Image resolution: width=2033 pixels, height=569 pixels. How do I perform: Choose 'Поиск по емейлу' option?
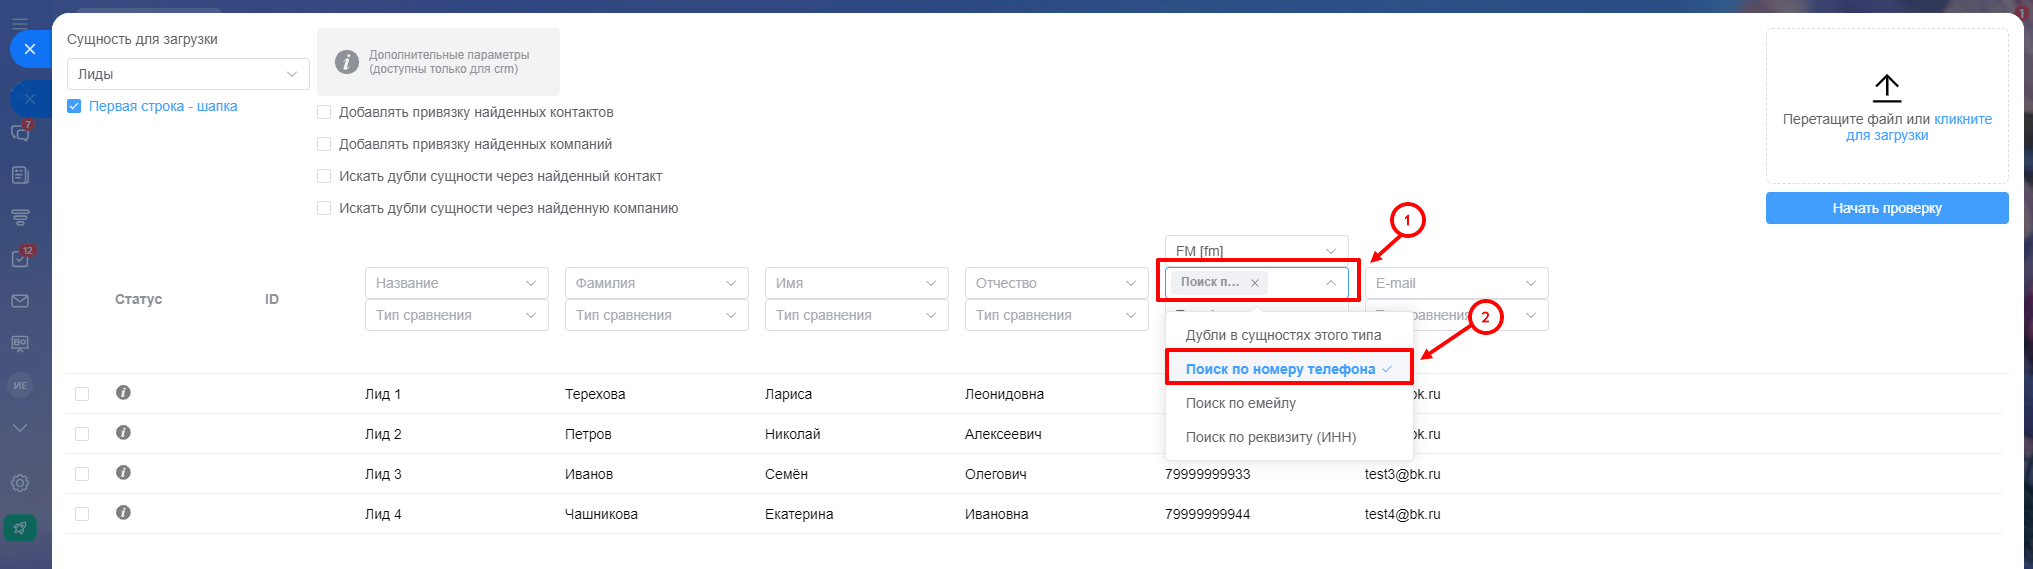pos(1240,403)
